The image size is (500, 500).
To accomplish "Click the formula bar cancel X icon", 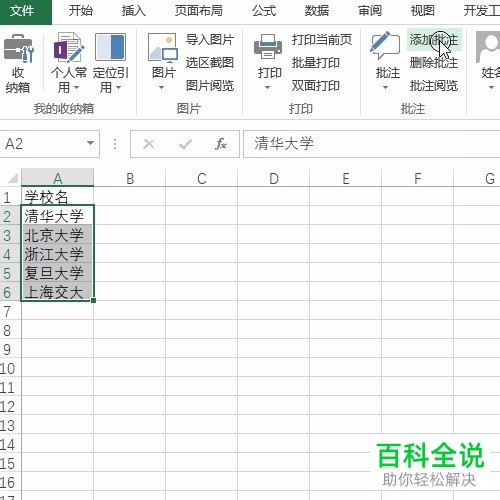I will tap(149, 144).
